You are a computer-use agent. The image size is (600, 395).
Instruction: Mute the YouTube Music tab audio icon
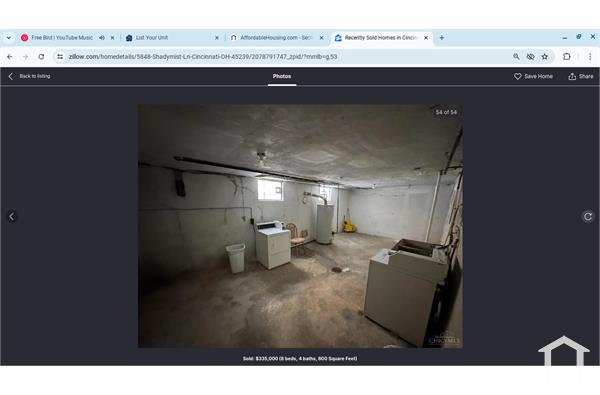pyautogui.click(x=102, y=38)
